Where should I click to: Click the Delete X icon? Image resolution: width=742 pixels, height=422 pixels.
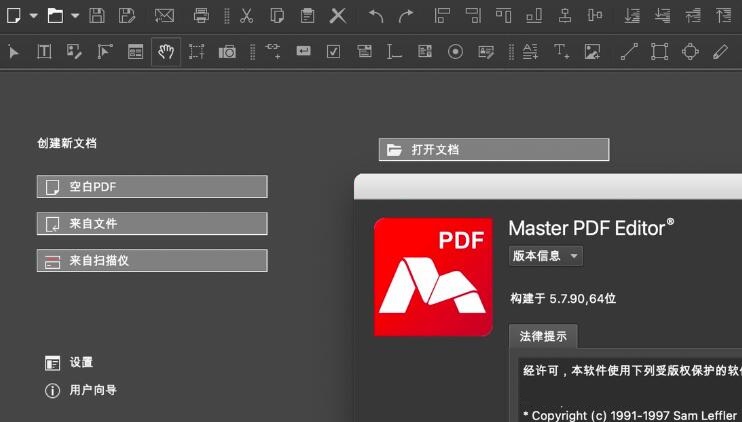pyautogui.click(x=338, y=16)
